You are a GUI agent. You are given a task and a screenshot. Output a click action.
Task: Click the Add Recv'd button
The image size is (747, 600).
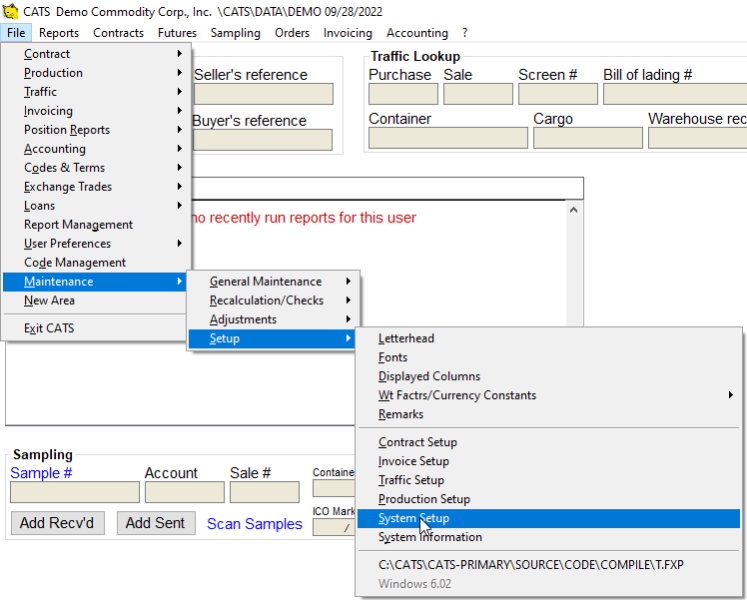click(57, 523)
